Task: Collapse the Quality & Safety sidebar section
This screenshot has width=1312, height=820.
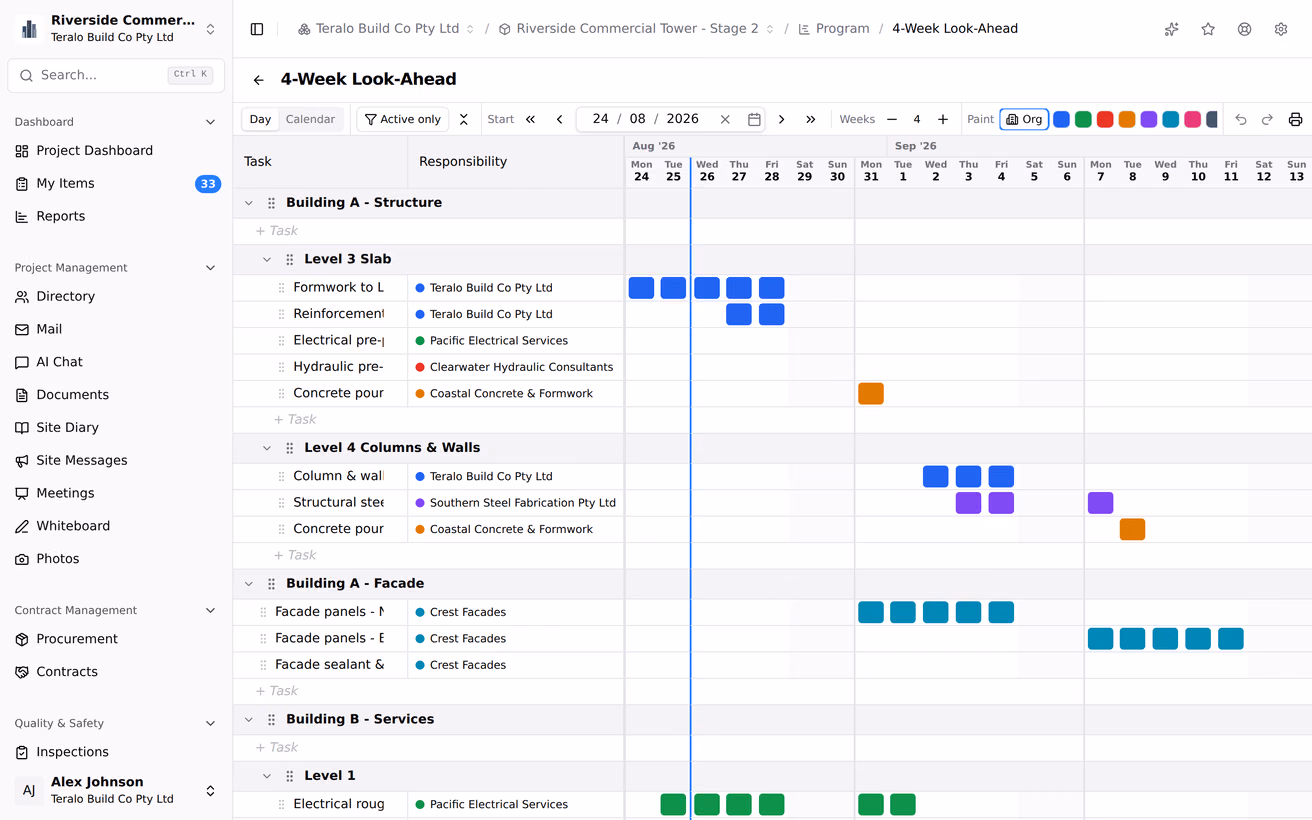Action: (210, 723)
